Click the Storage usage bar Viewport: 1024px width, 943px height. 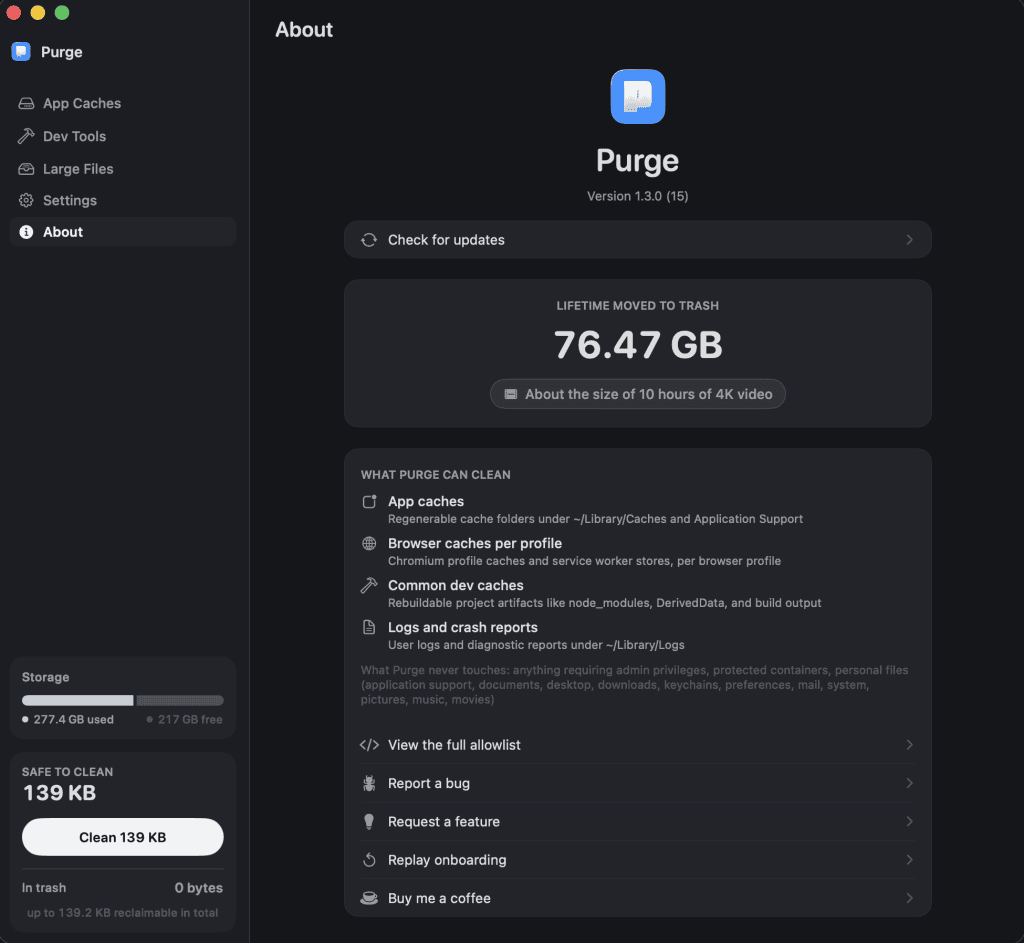(123, 701)
